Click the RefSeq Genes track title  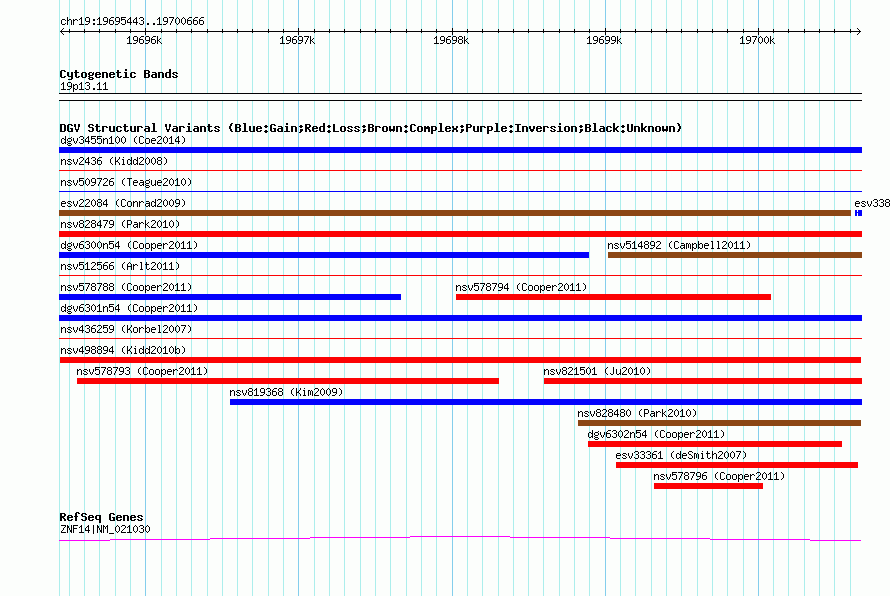101,517
